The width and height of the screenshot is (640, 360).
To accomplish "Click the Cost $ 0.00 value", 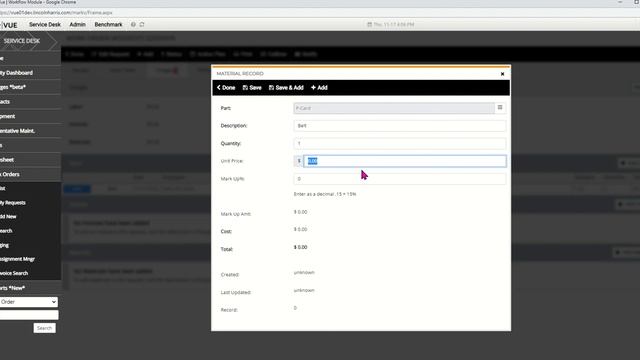I will point(300,229).
